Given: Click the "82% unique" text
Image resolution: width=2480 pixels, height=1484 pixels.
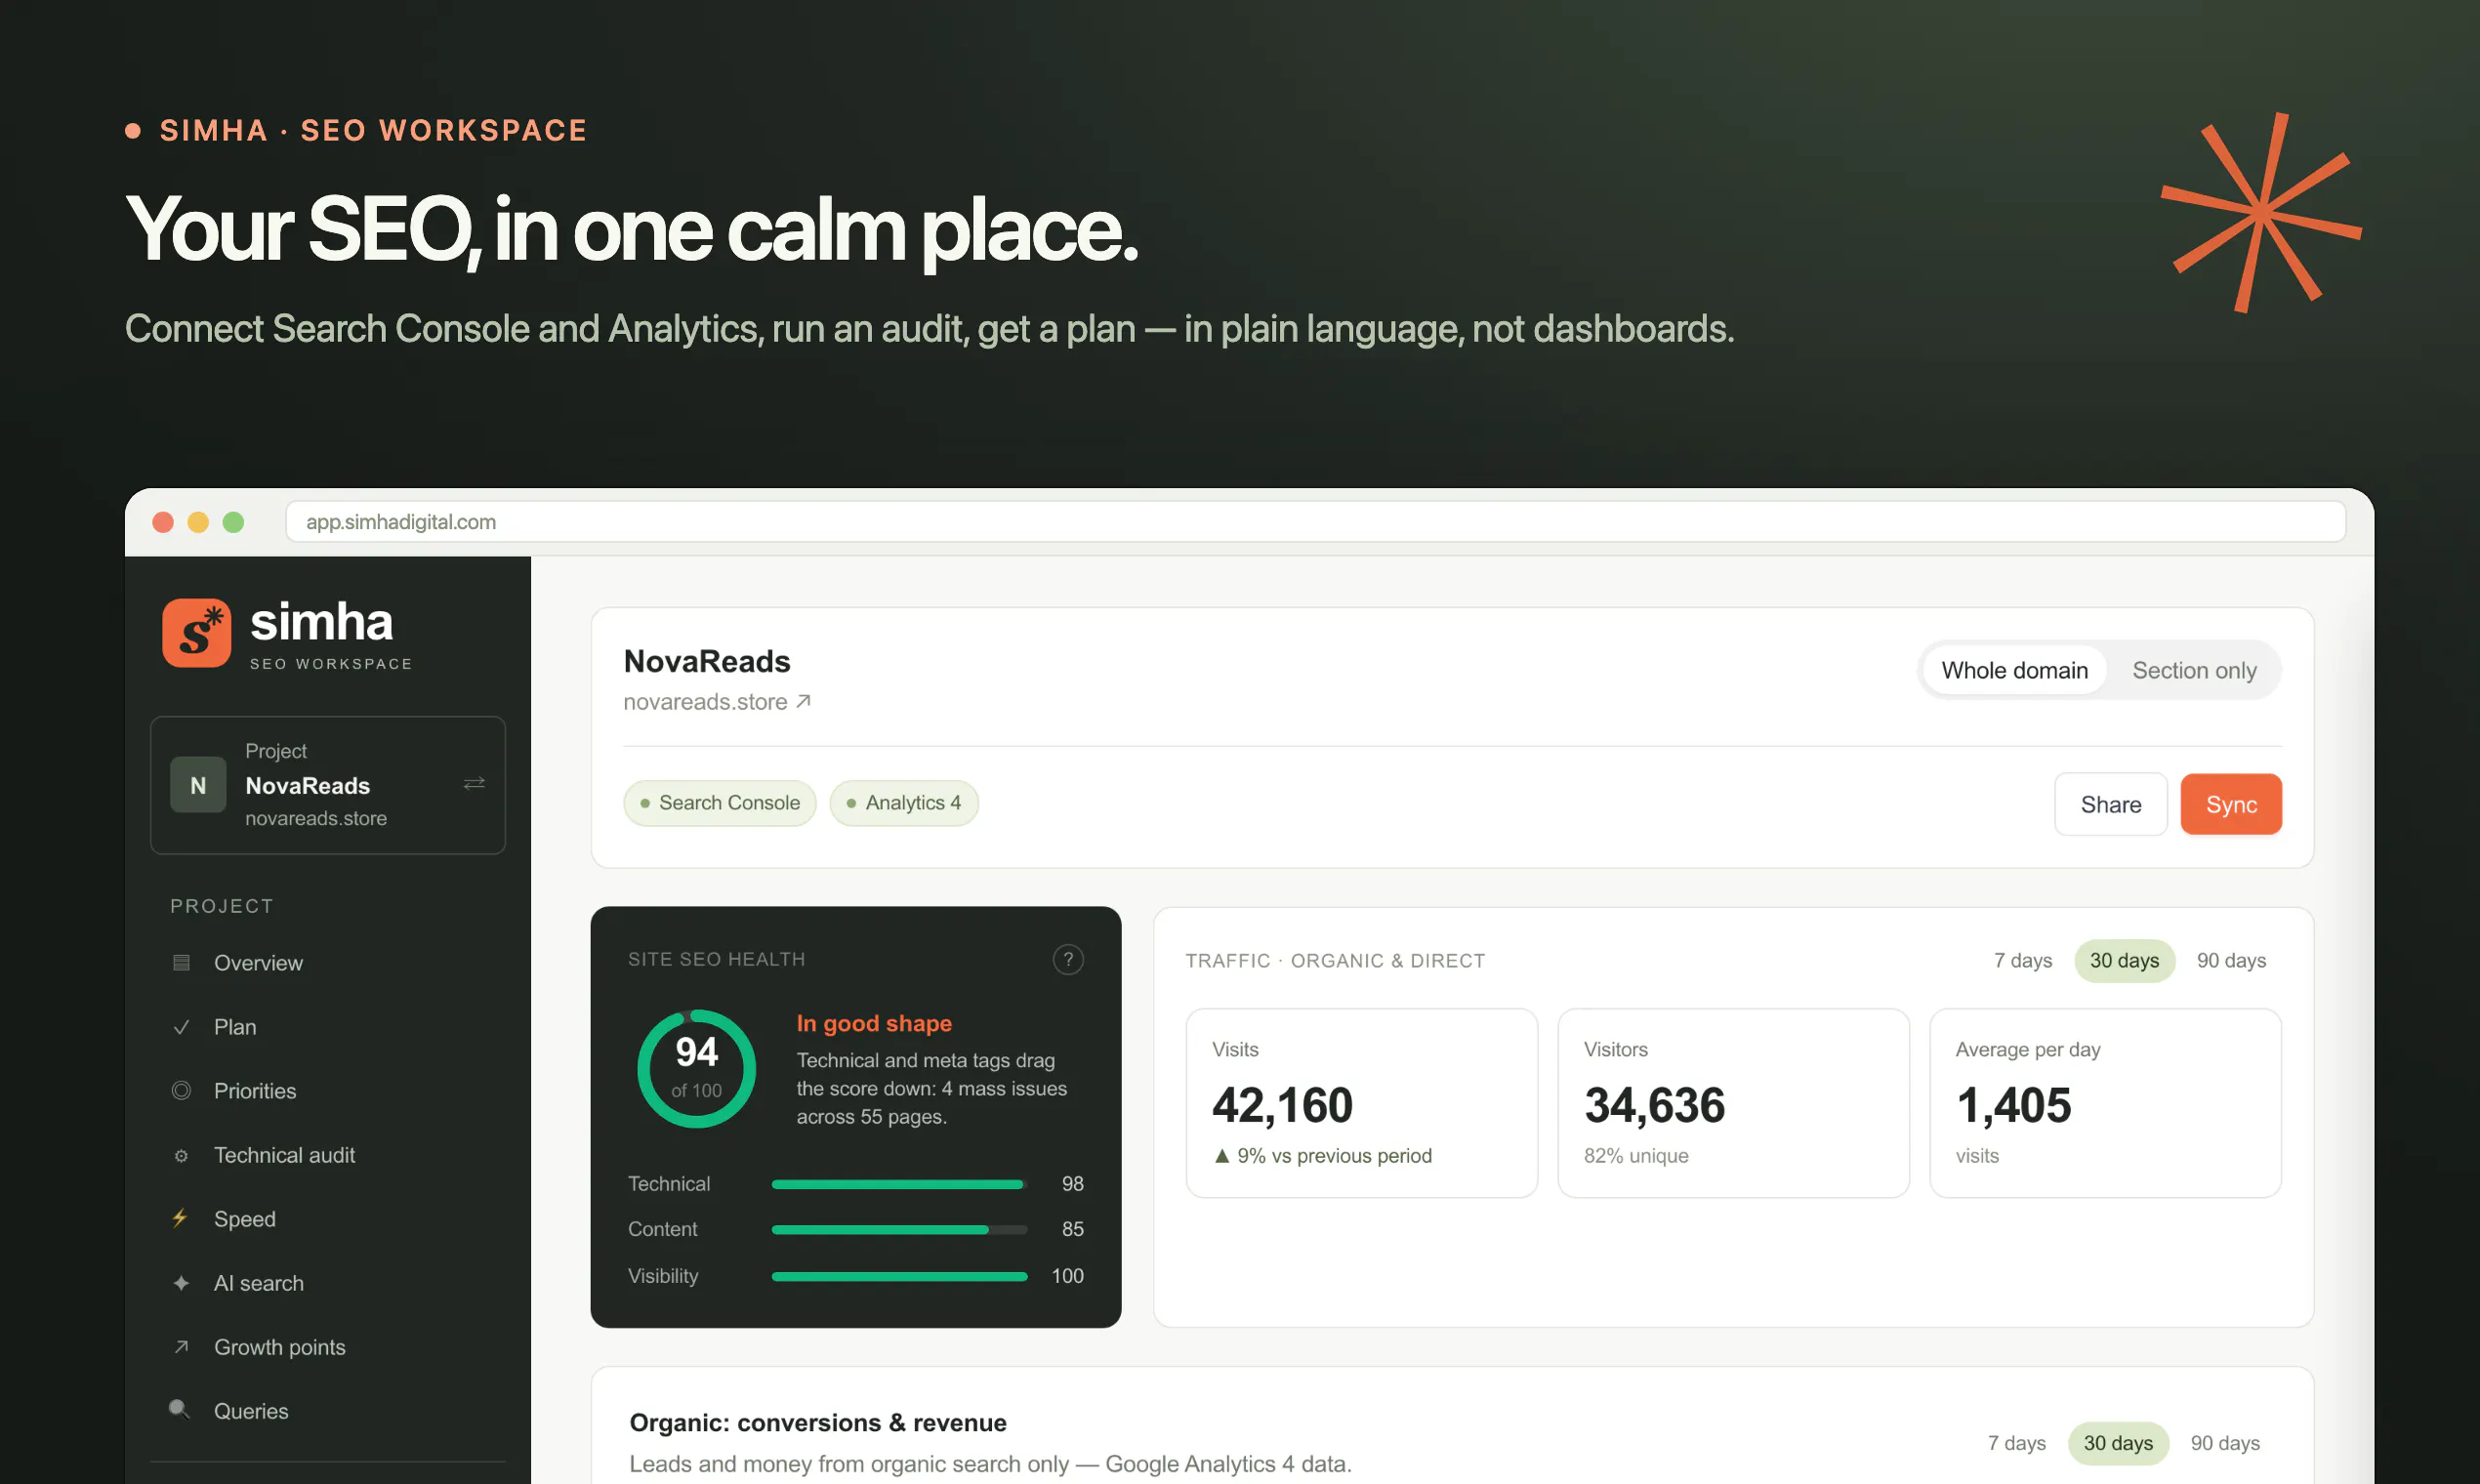Looking at the screenshot, I should coord(1636,1155).
